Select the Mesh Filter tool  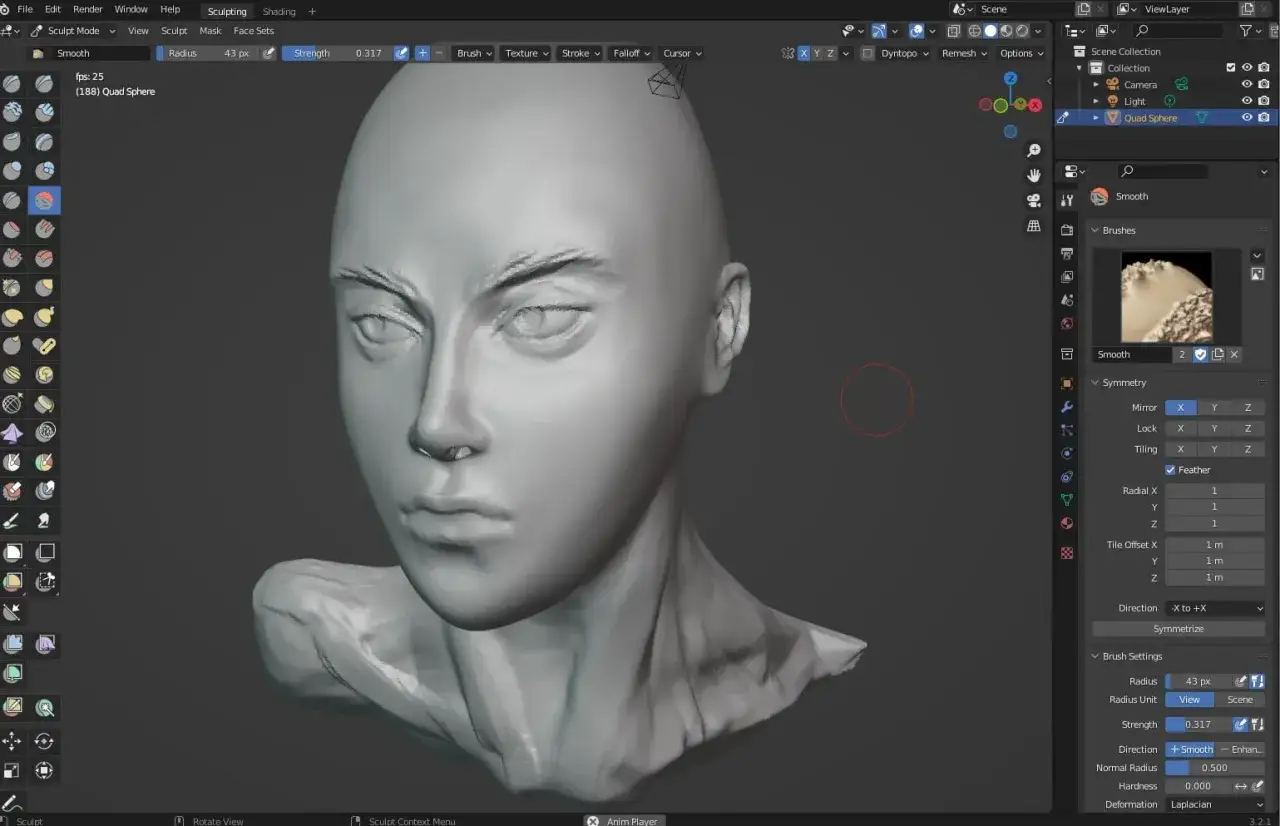coord(12,644)
